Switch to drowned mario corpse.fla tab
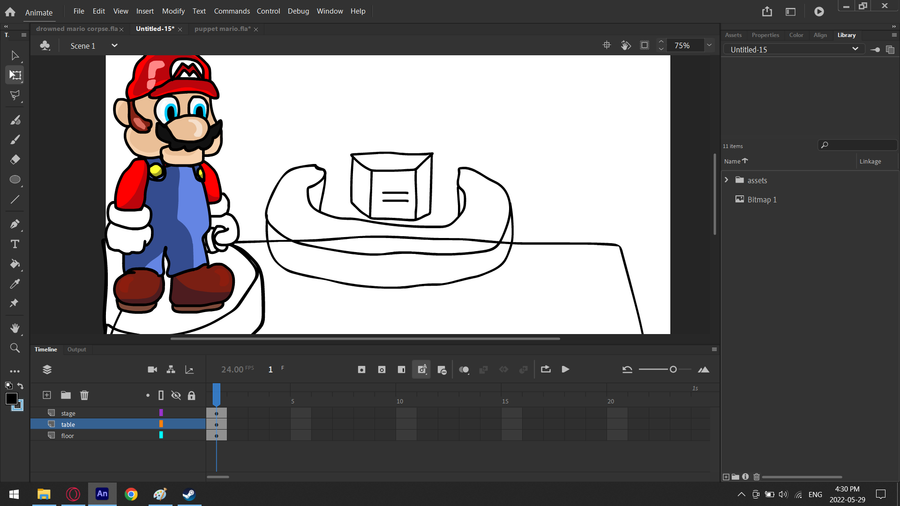Viewport: 900px width, 506px height. coord(76,29)
